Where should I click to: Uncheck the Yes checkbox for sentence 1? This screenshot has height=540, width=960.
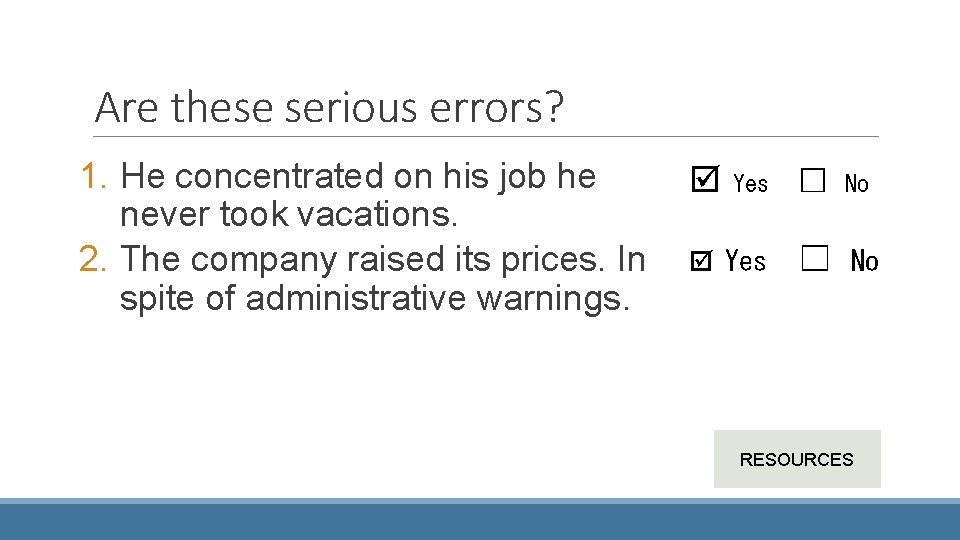coord(705,179)
